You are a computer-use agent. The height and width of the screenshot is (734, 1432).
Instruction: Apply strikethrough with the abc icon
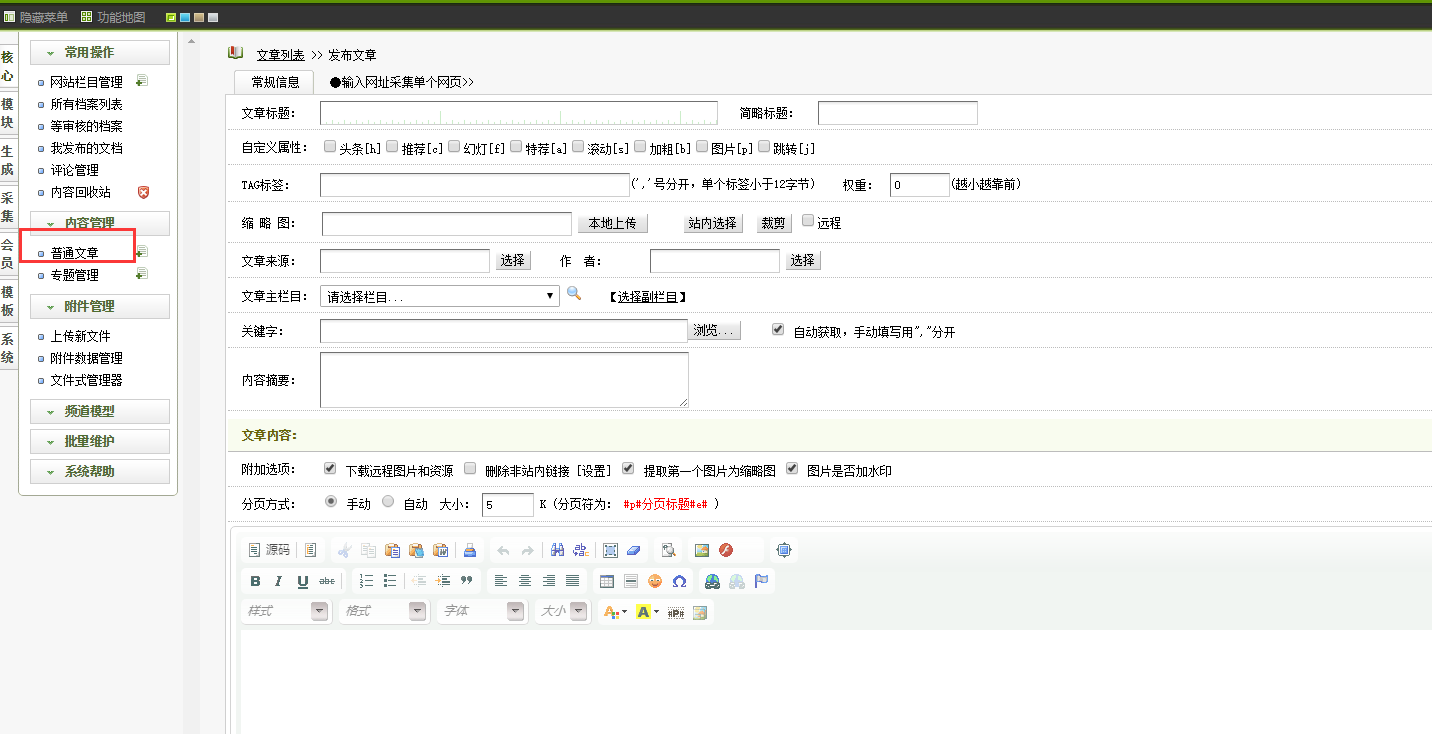point(326,581)
